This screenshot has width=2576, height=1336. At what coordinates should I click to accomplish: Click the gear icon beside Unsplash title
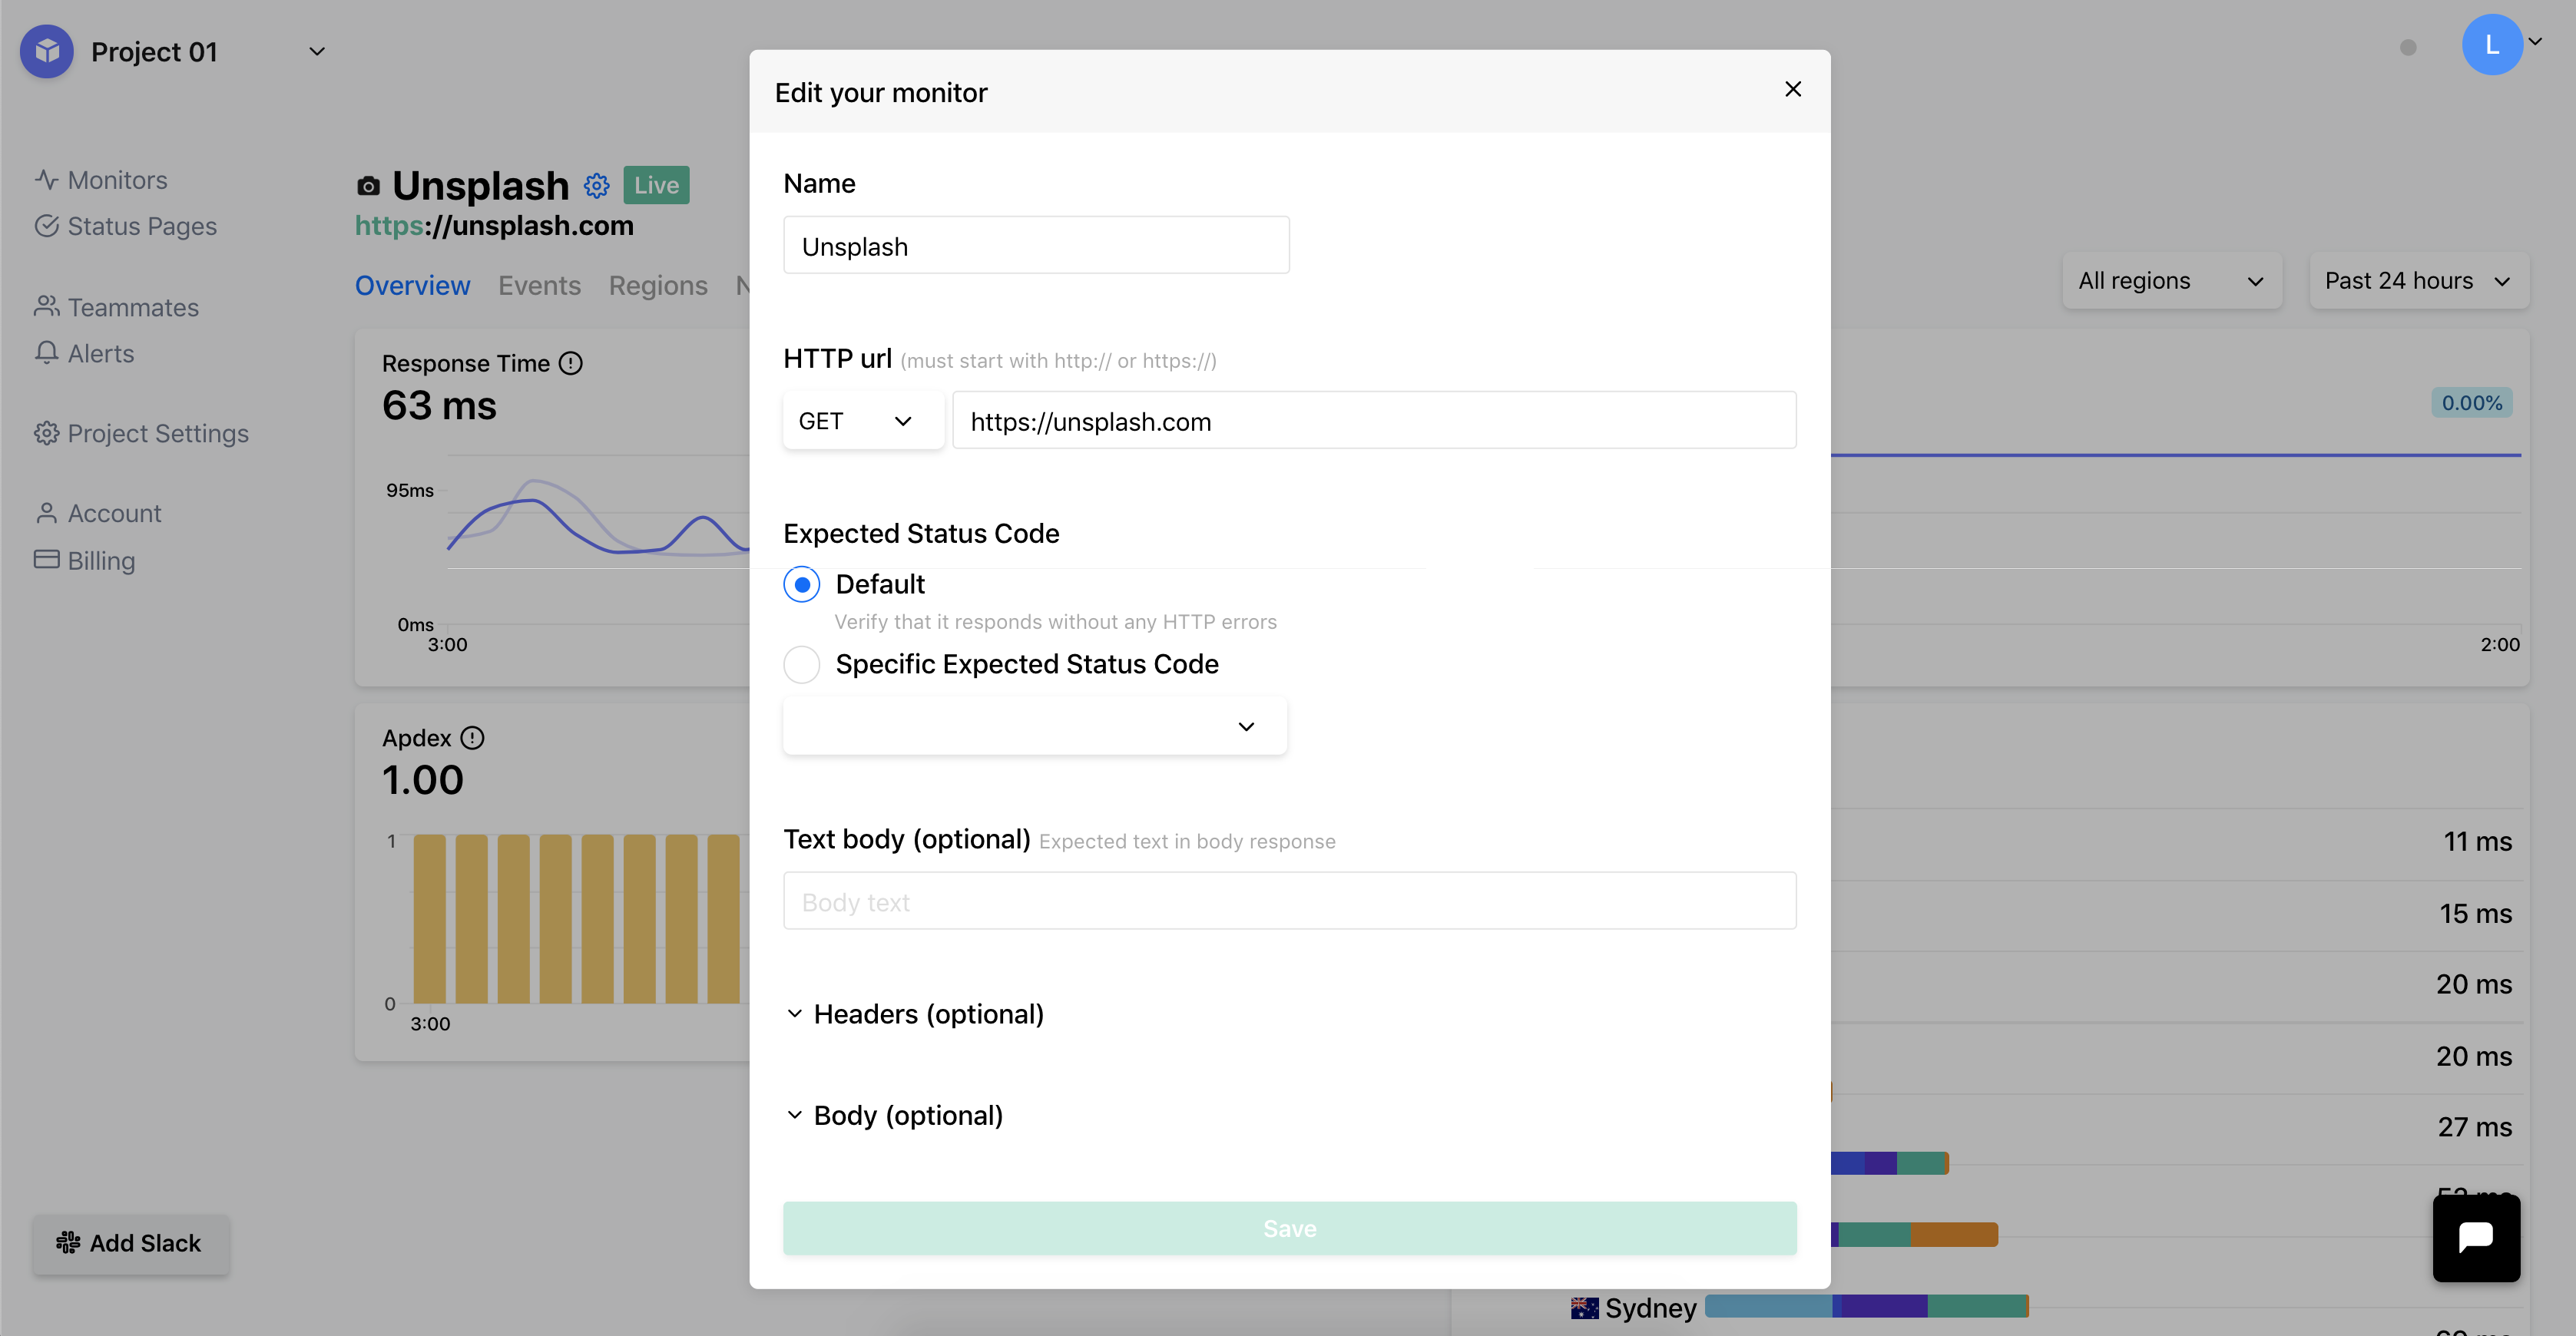[597, 186]
